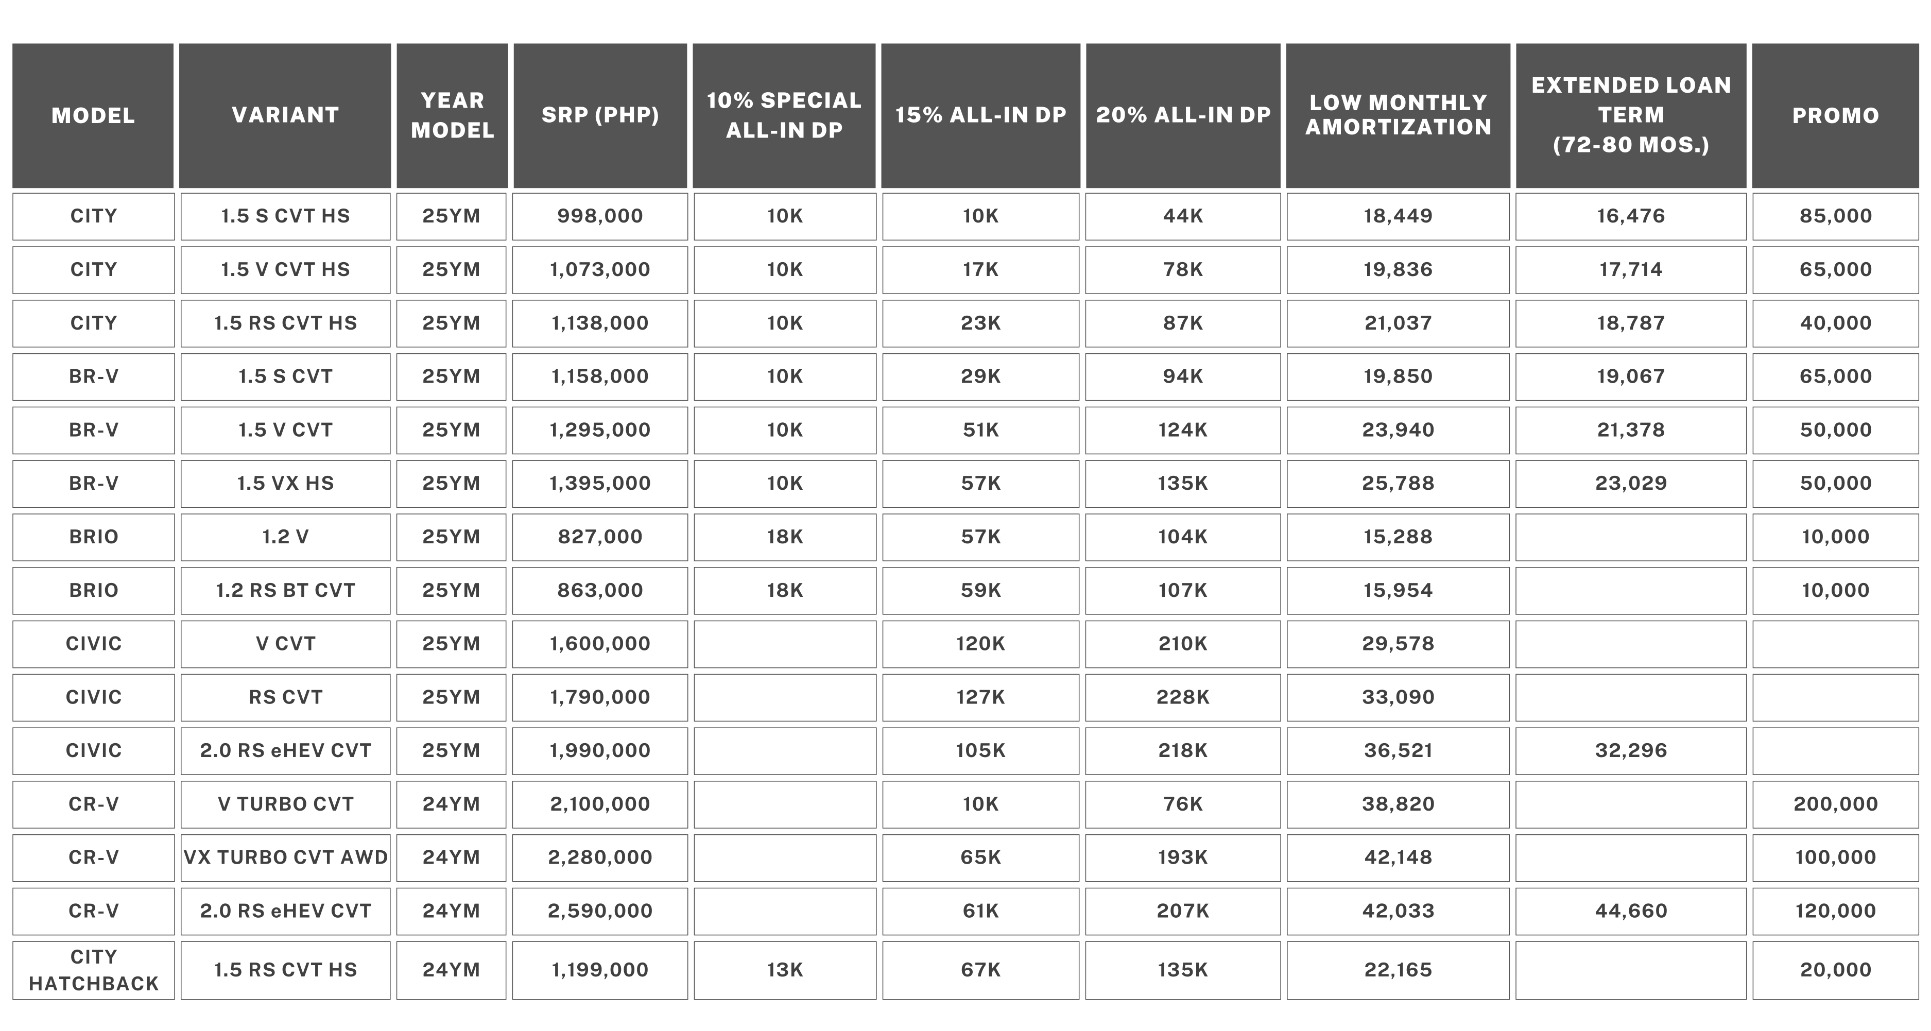Select the LOW MONTHLY AMORTIZATION header

pyautogui.click(x=1397, y=116)
